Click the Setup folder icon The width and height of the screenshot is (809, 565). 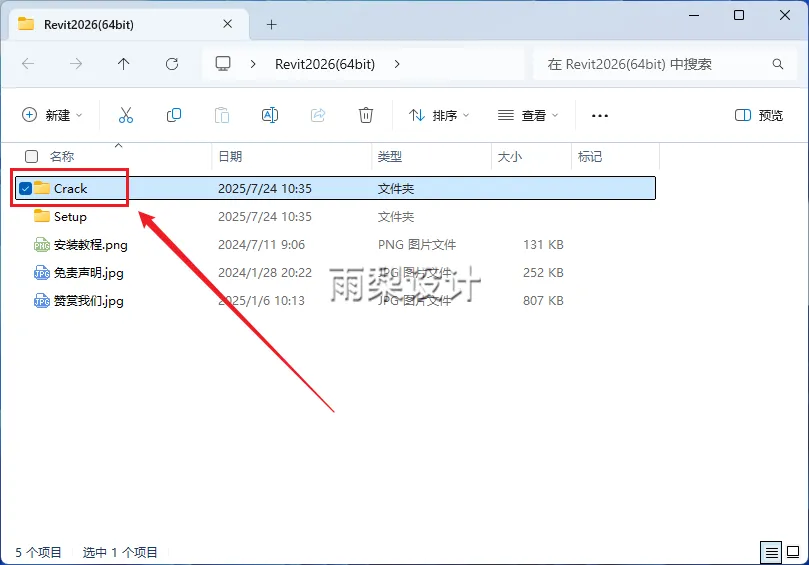tap(42, 216)
